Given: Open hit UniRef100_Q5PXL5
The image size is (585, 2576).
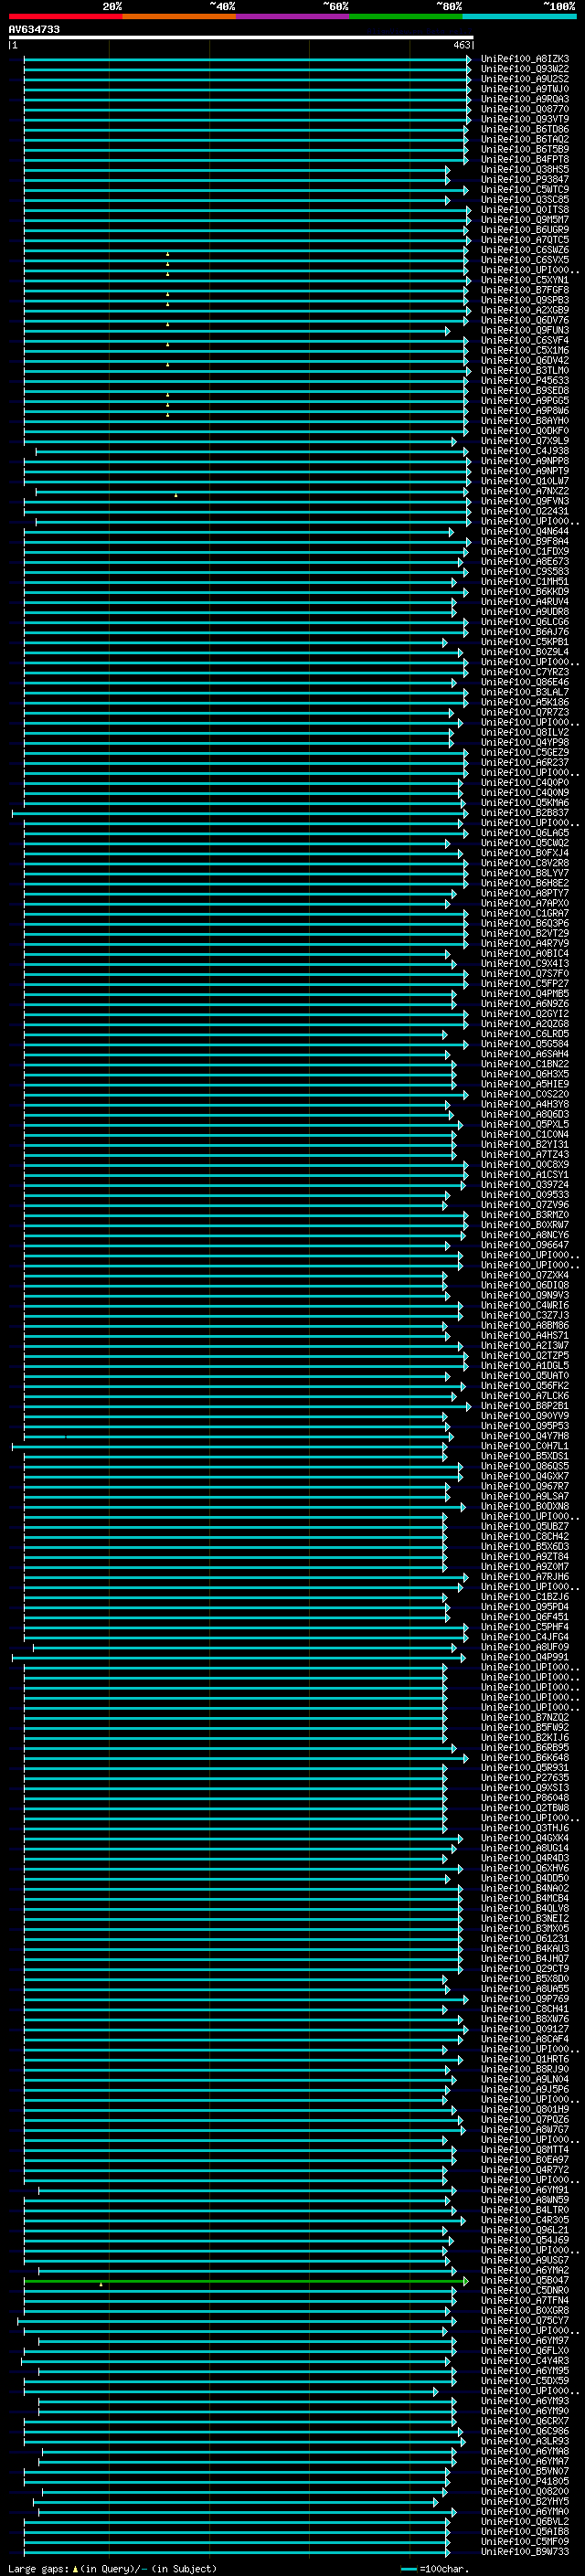Looking at the screenshot, I should tap(525, 1124).
